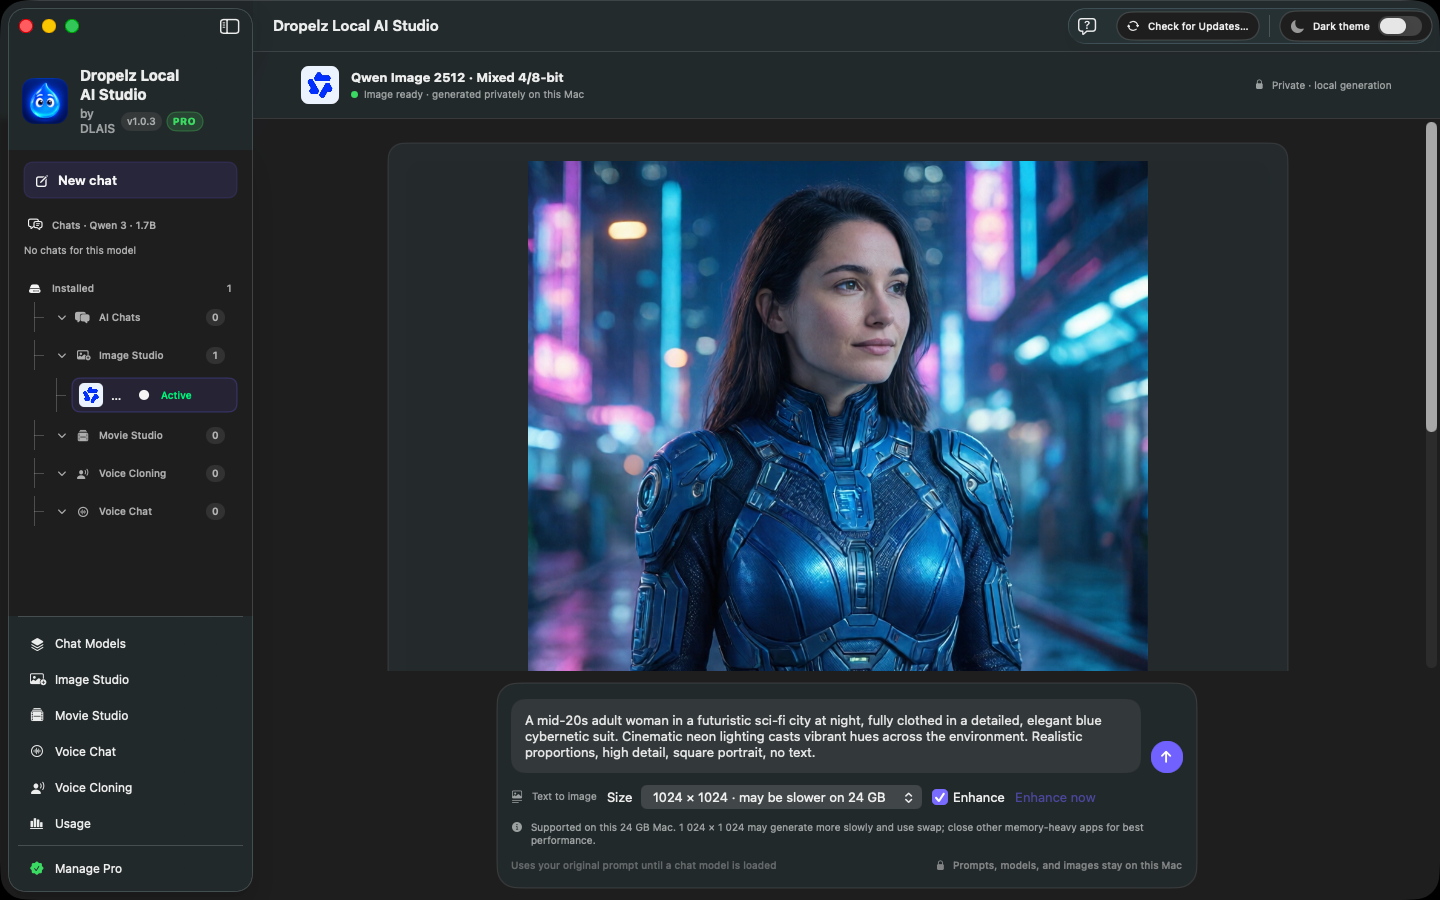The height and width of the screenshot is (900, 1440).
Task: Click the Enhance now link
Action: tap(1055, 797)
